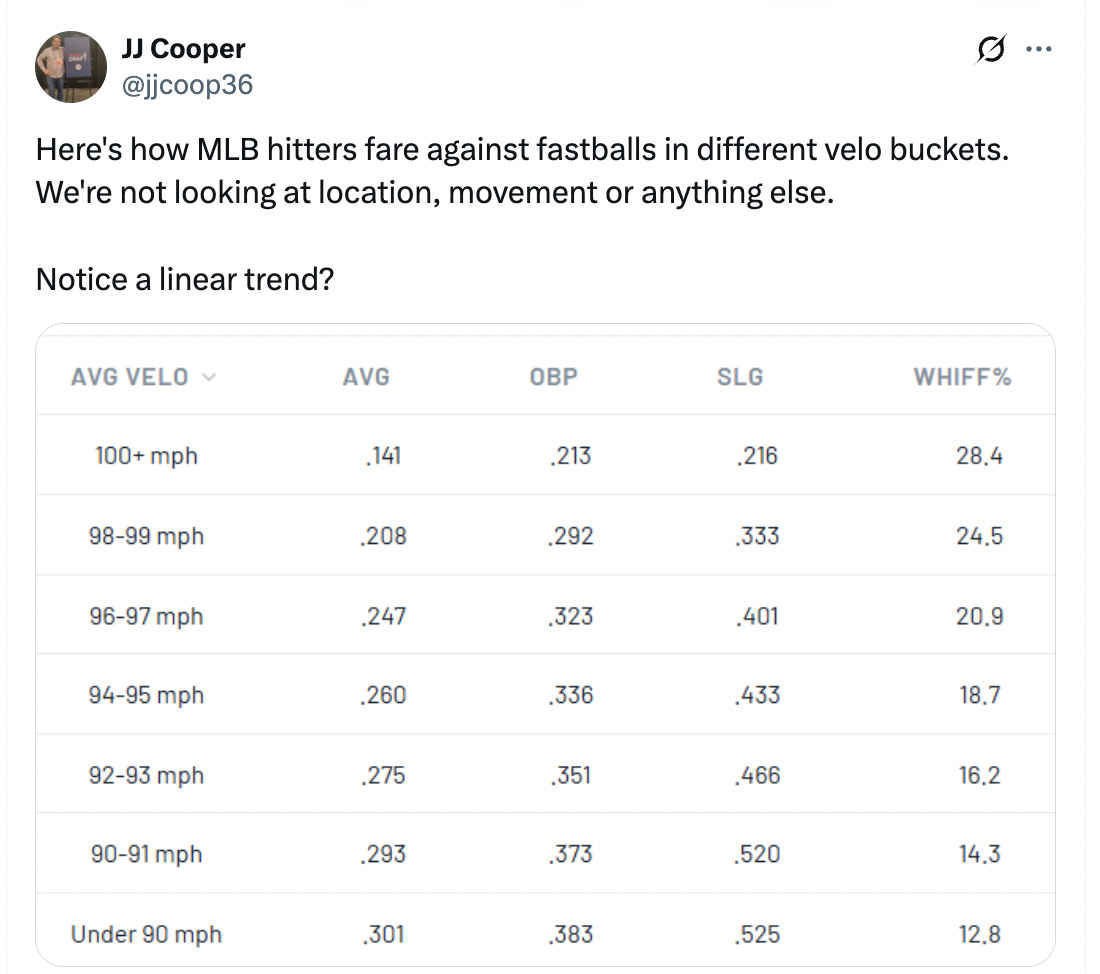Click JJ Cooper's profile avatar
Image resolution: width=1100 pixels, height=974 pixels.
[x=71, y=67]
